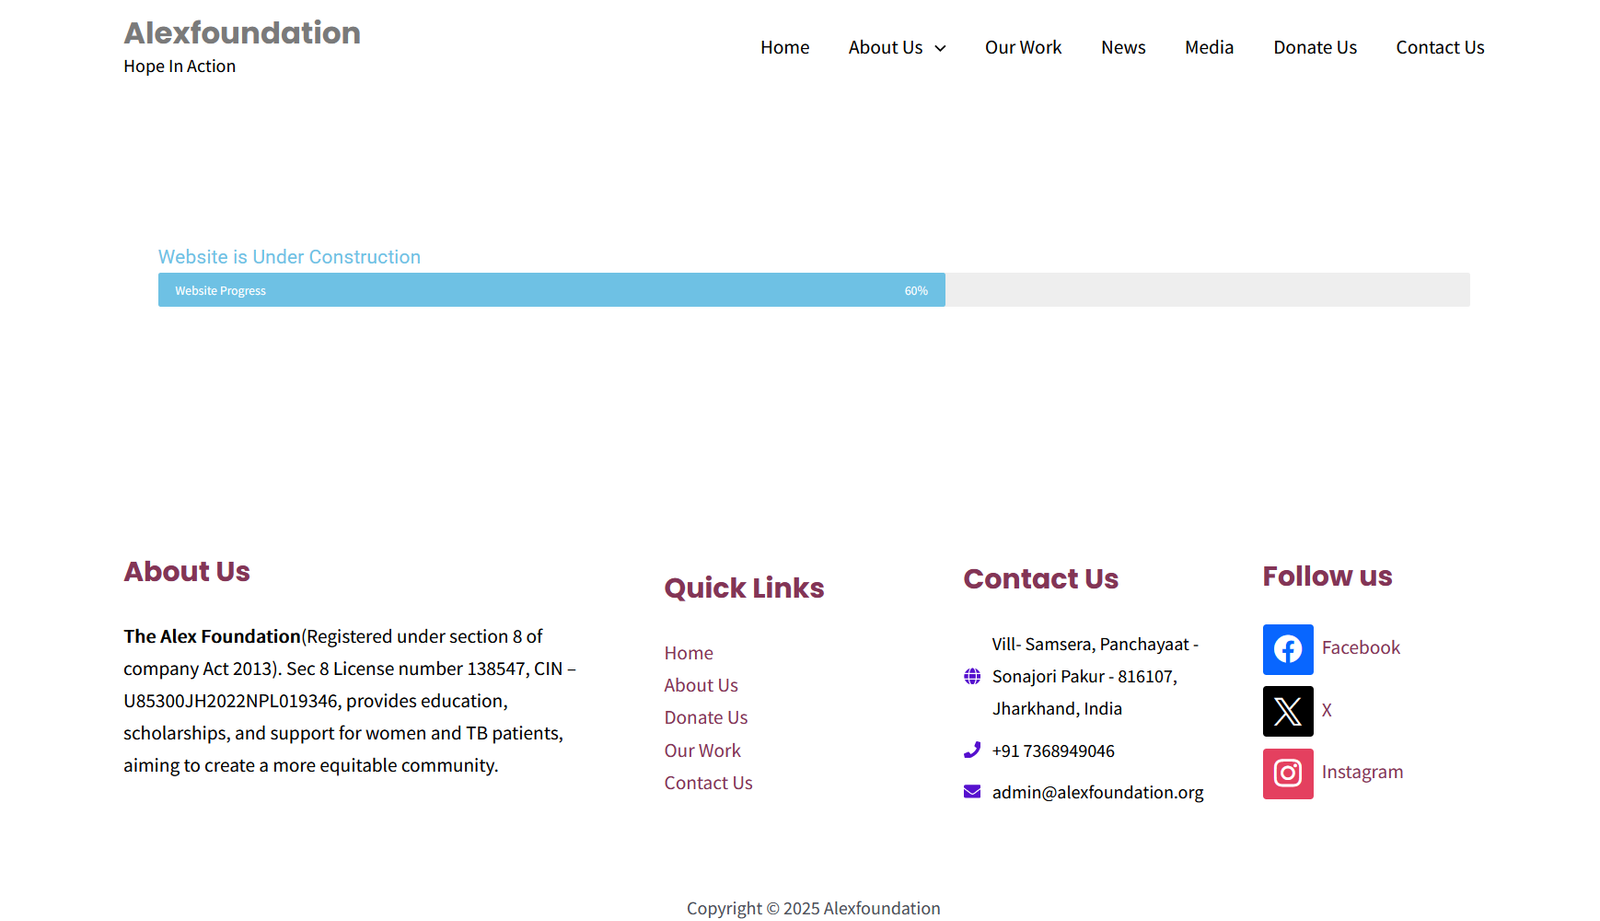Navigate to Donate Us in Quick Links
Screen dimensions: 1600x921
click(x=706, y=717)
